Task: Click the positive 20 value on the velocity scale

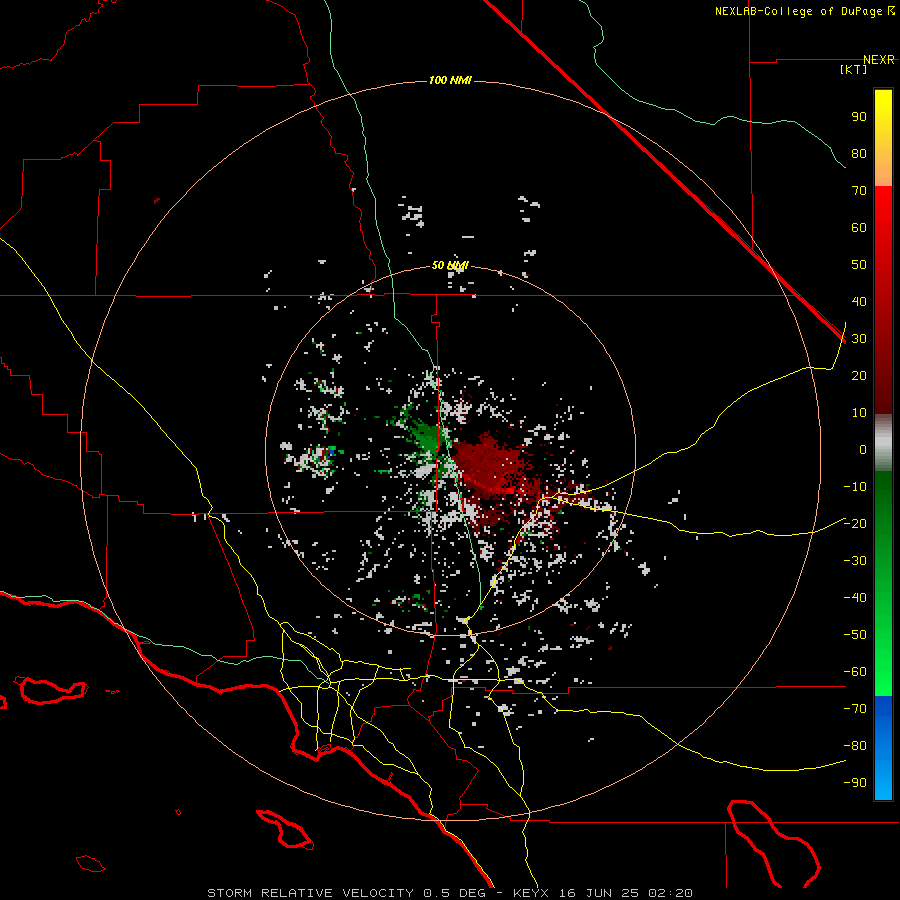Action: 859,376
